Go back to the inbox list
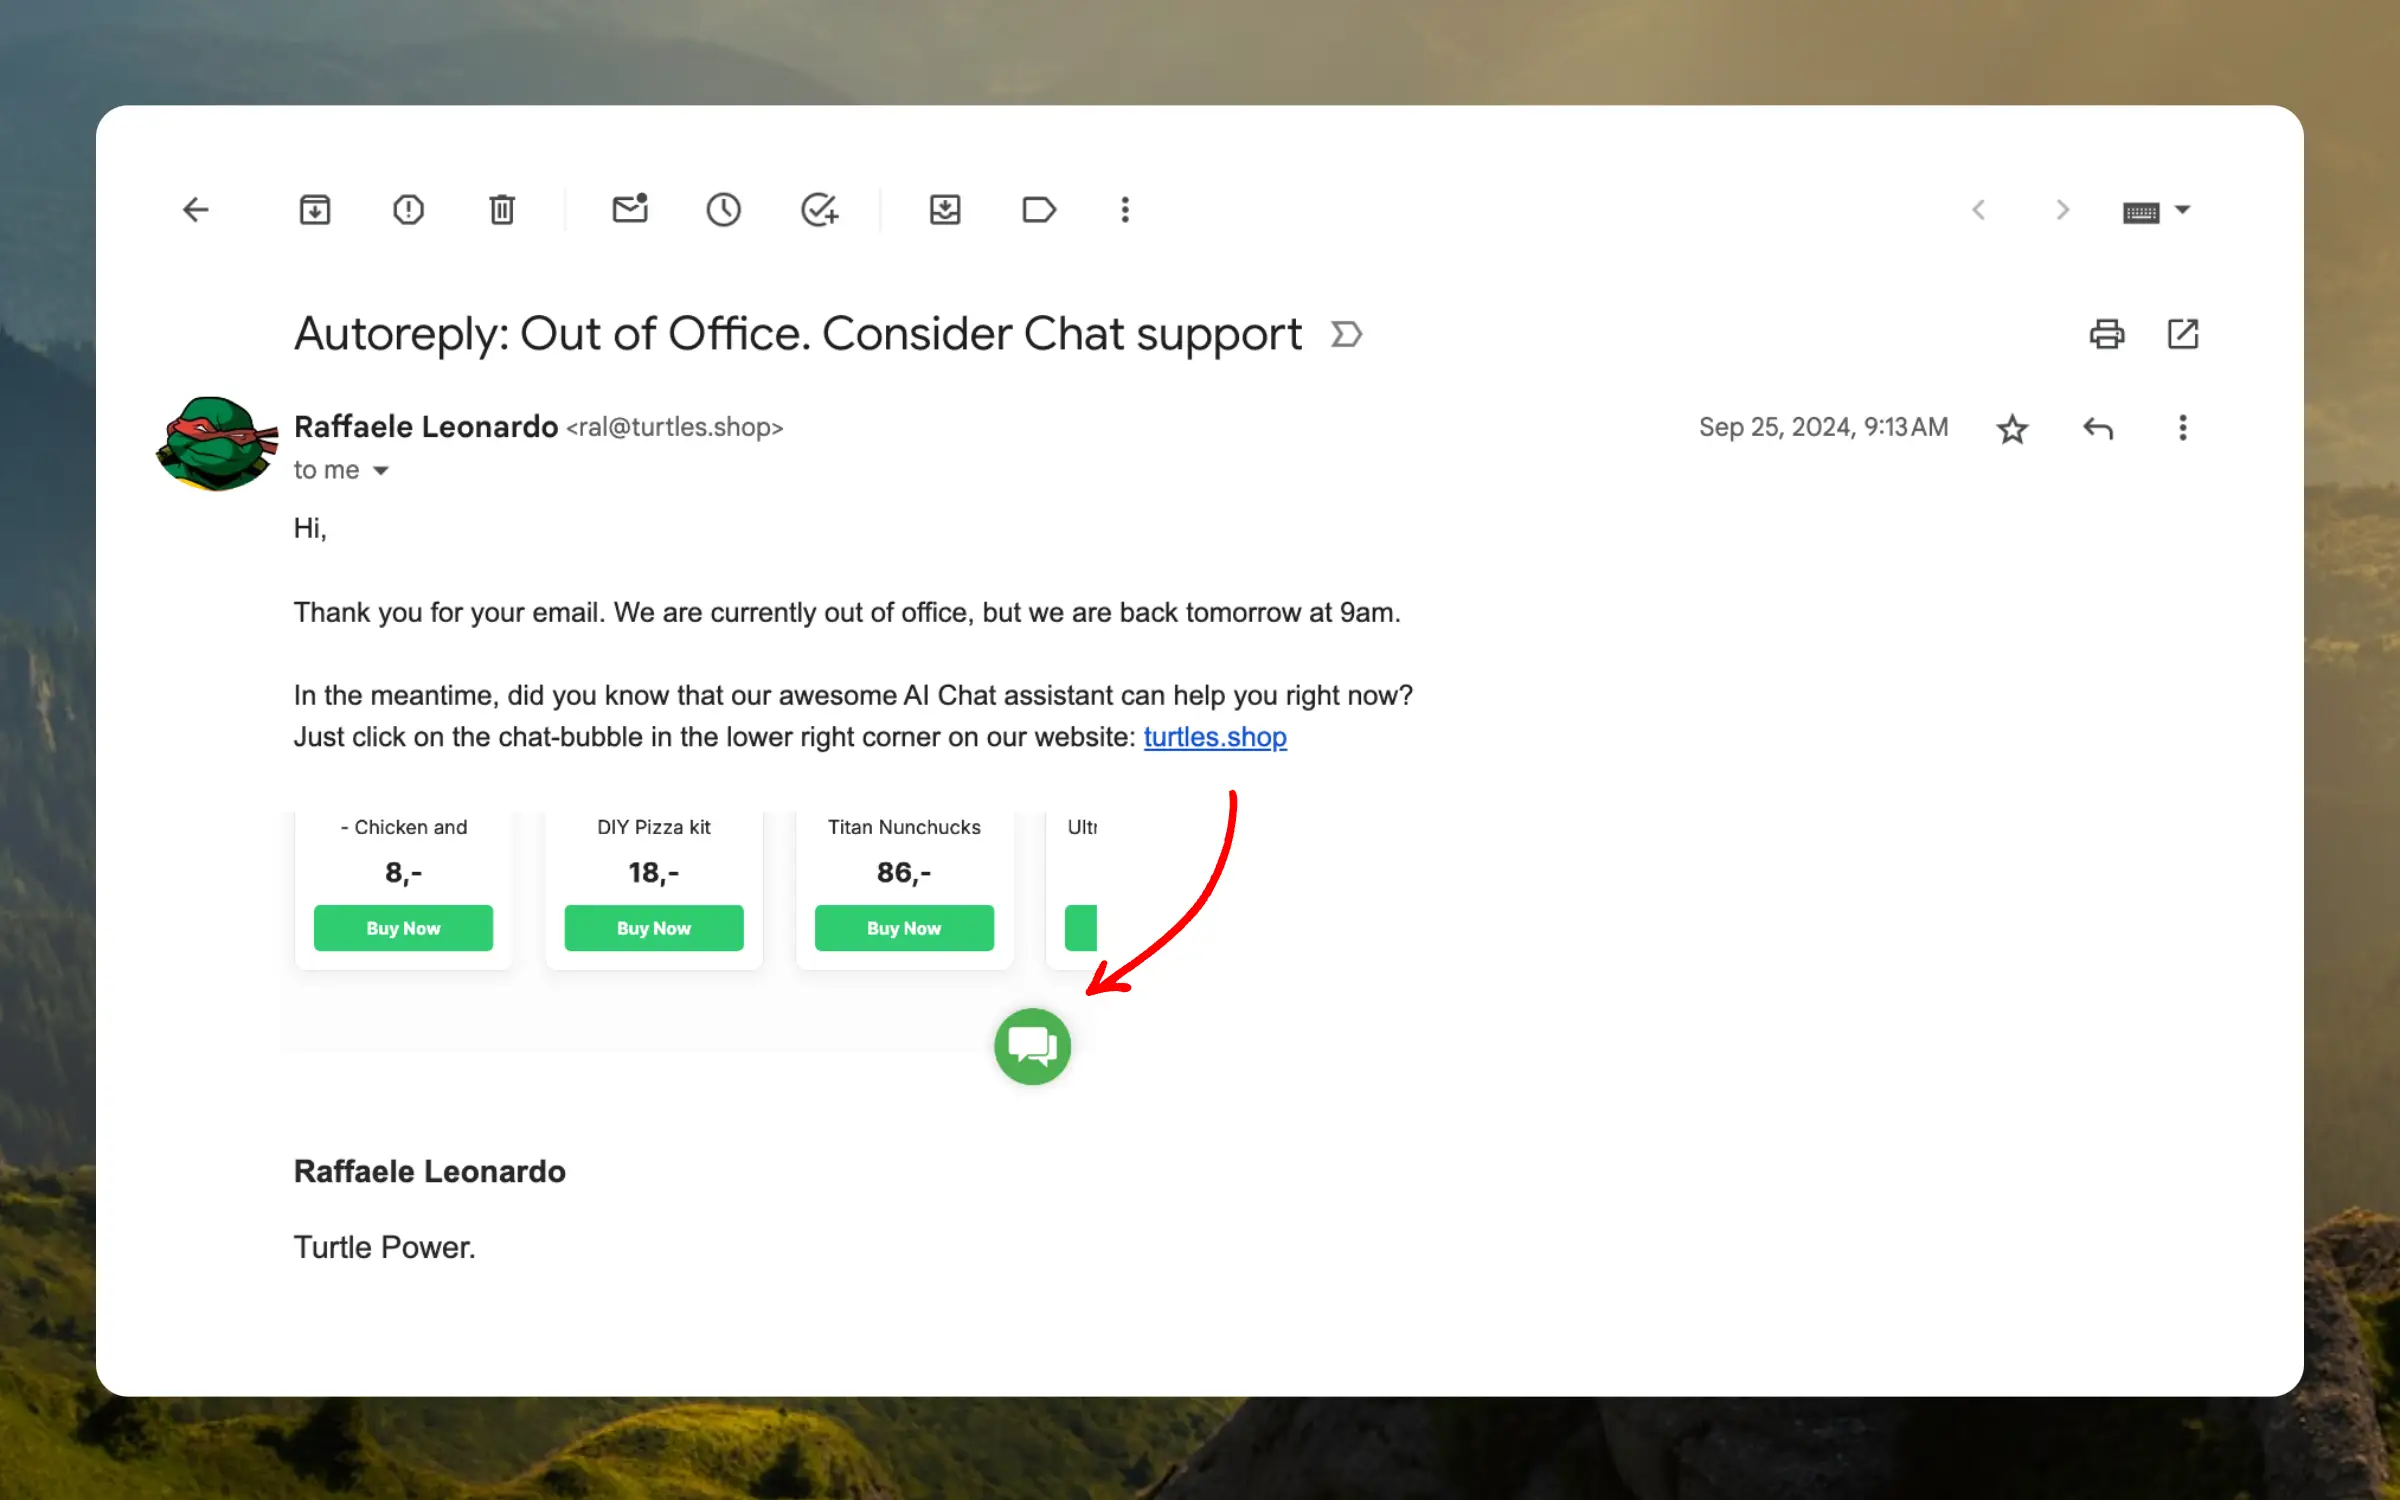 point(196,210)
